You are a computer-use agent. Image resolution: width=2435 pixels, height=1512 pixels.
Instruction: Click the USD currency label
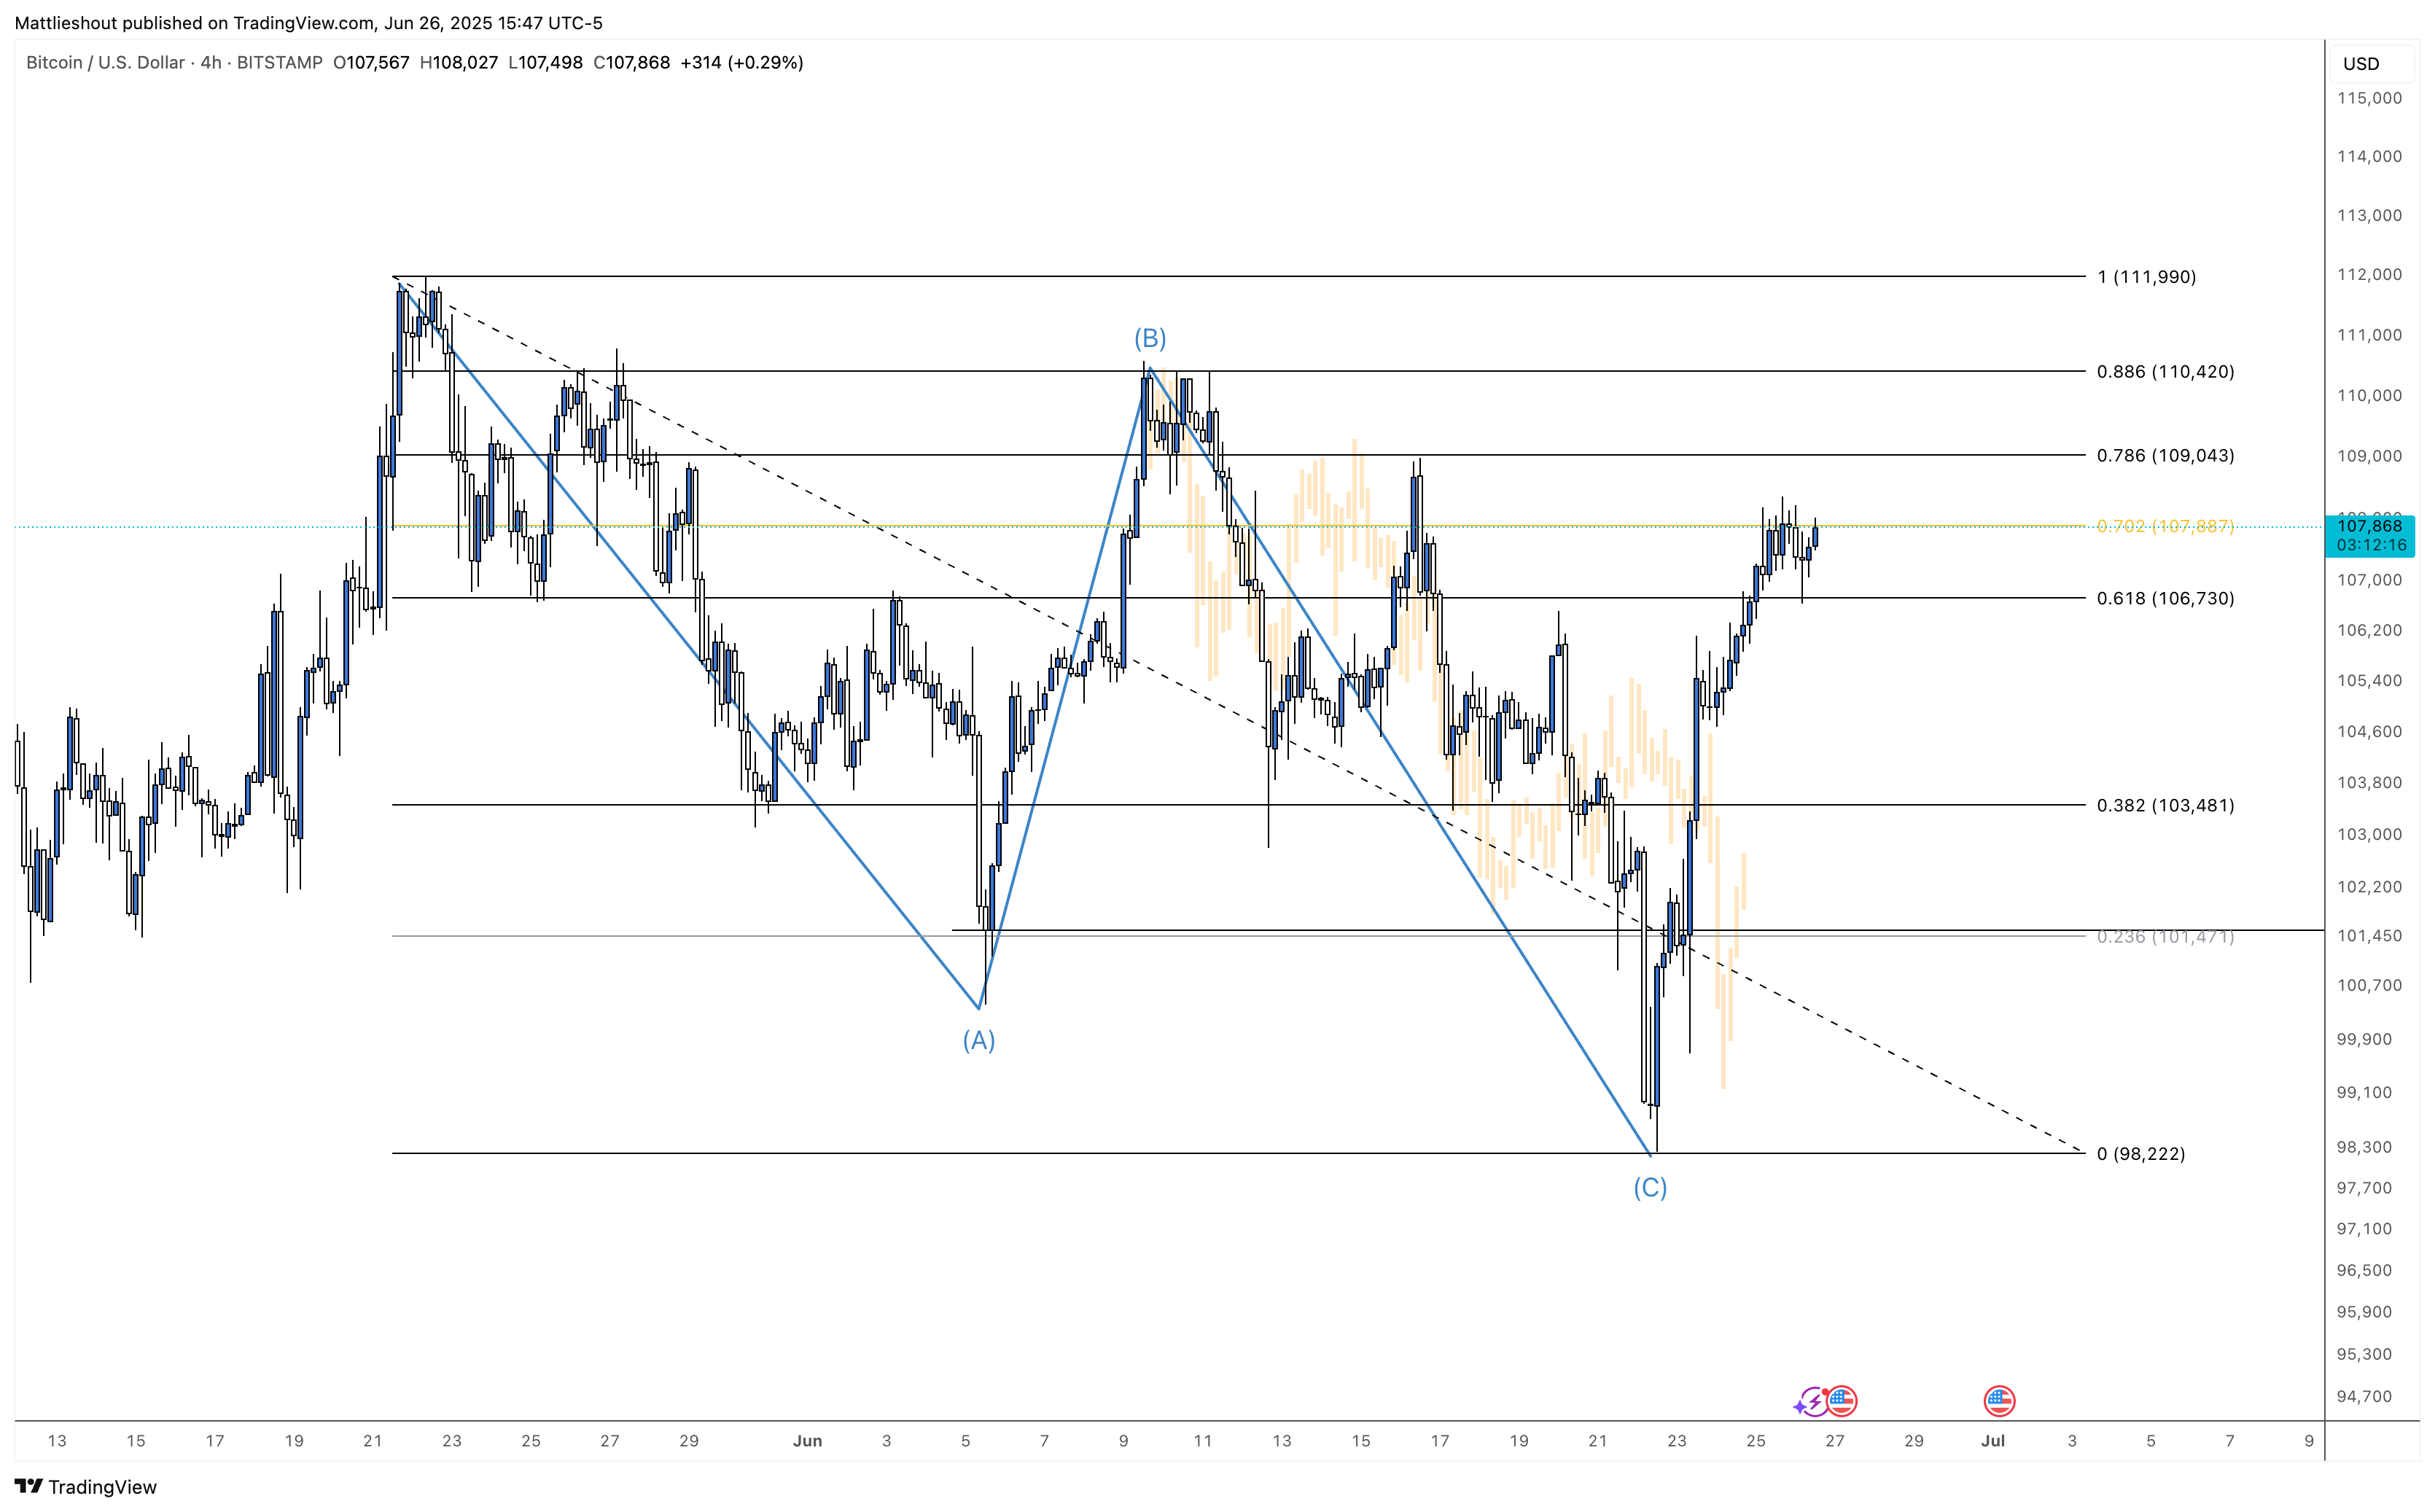[x=2361, y=64]
